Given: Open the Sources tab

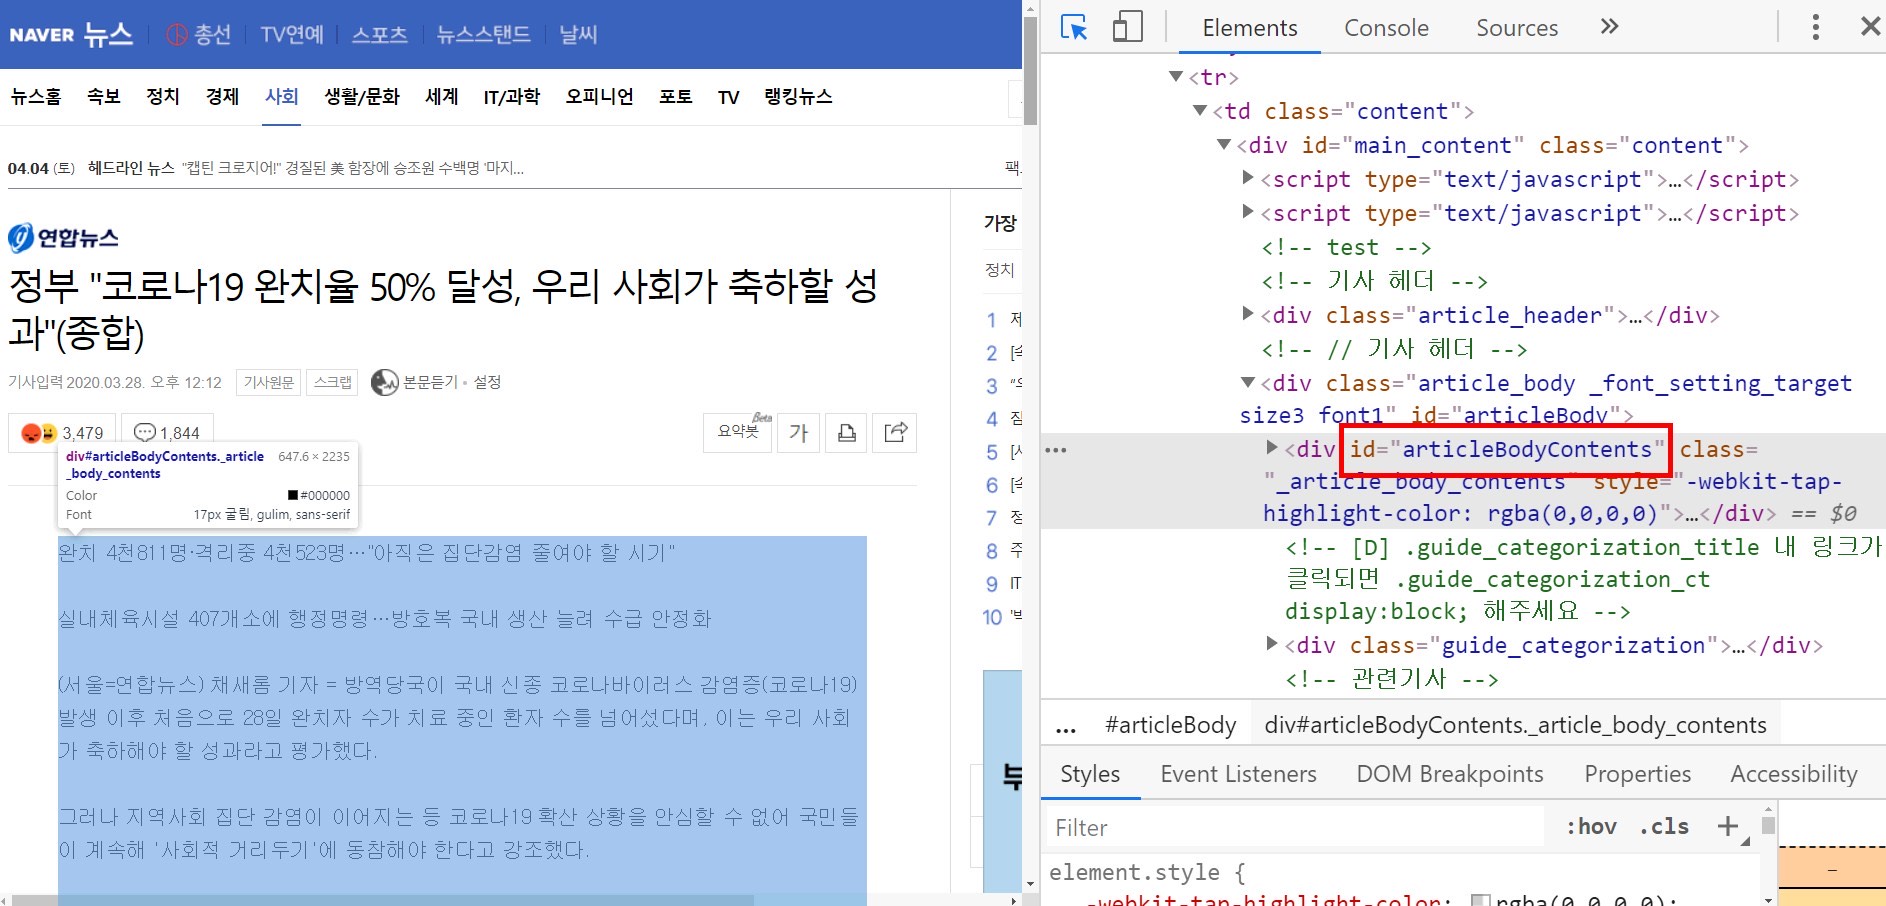Looking at the screenshot, I should [1517, 28].
